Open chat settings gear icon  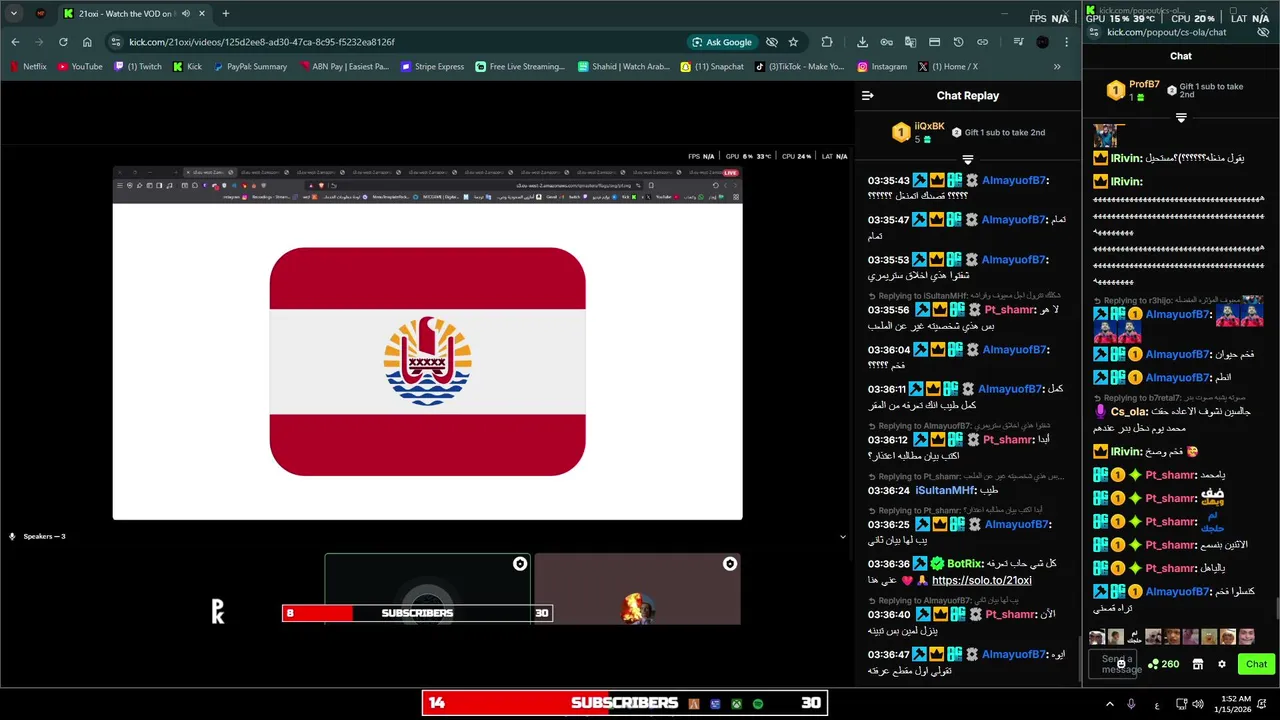(x=1221, y=664)
